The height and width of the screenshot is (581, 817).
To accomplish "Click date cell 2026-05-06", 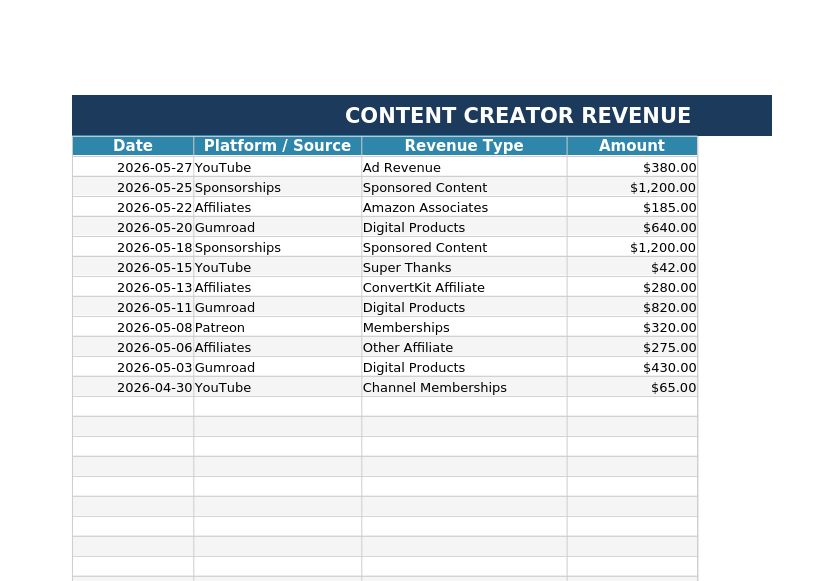I will pos(133,348).
